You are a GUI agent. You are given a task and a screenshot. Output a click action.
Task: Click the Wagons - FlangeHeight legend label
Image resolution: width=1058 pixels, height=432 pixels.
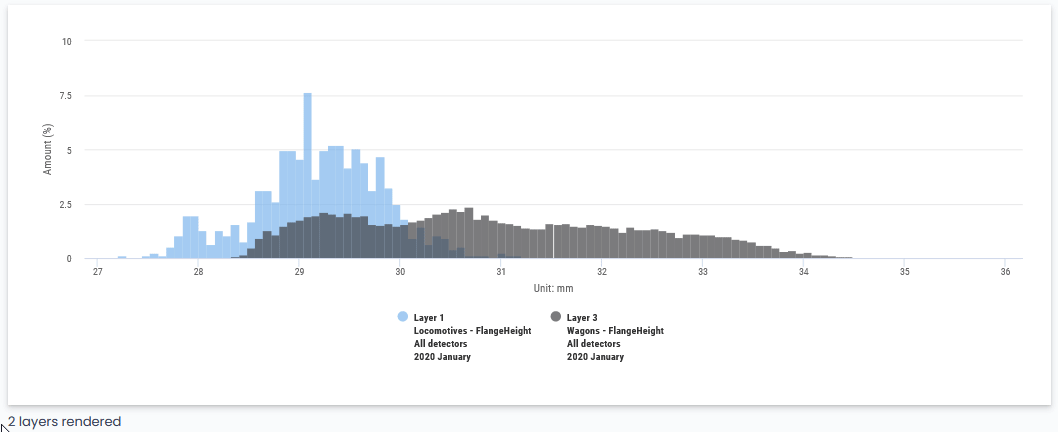[615, 330]
